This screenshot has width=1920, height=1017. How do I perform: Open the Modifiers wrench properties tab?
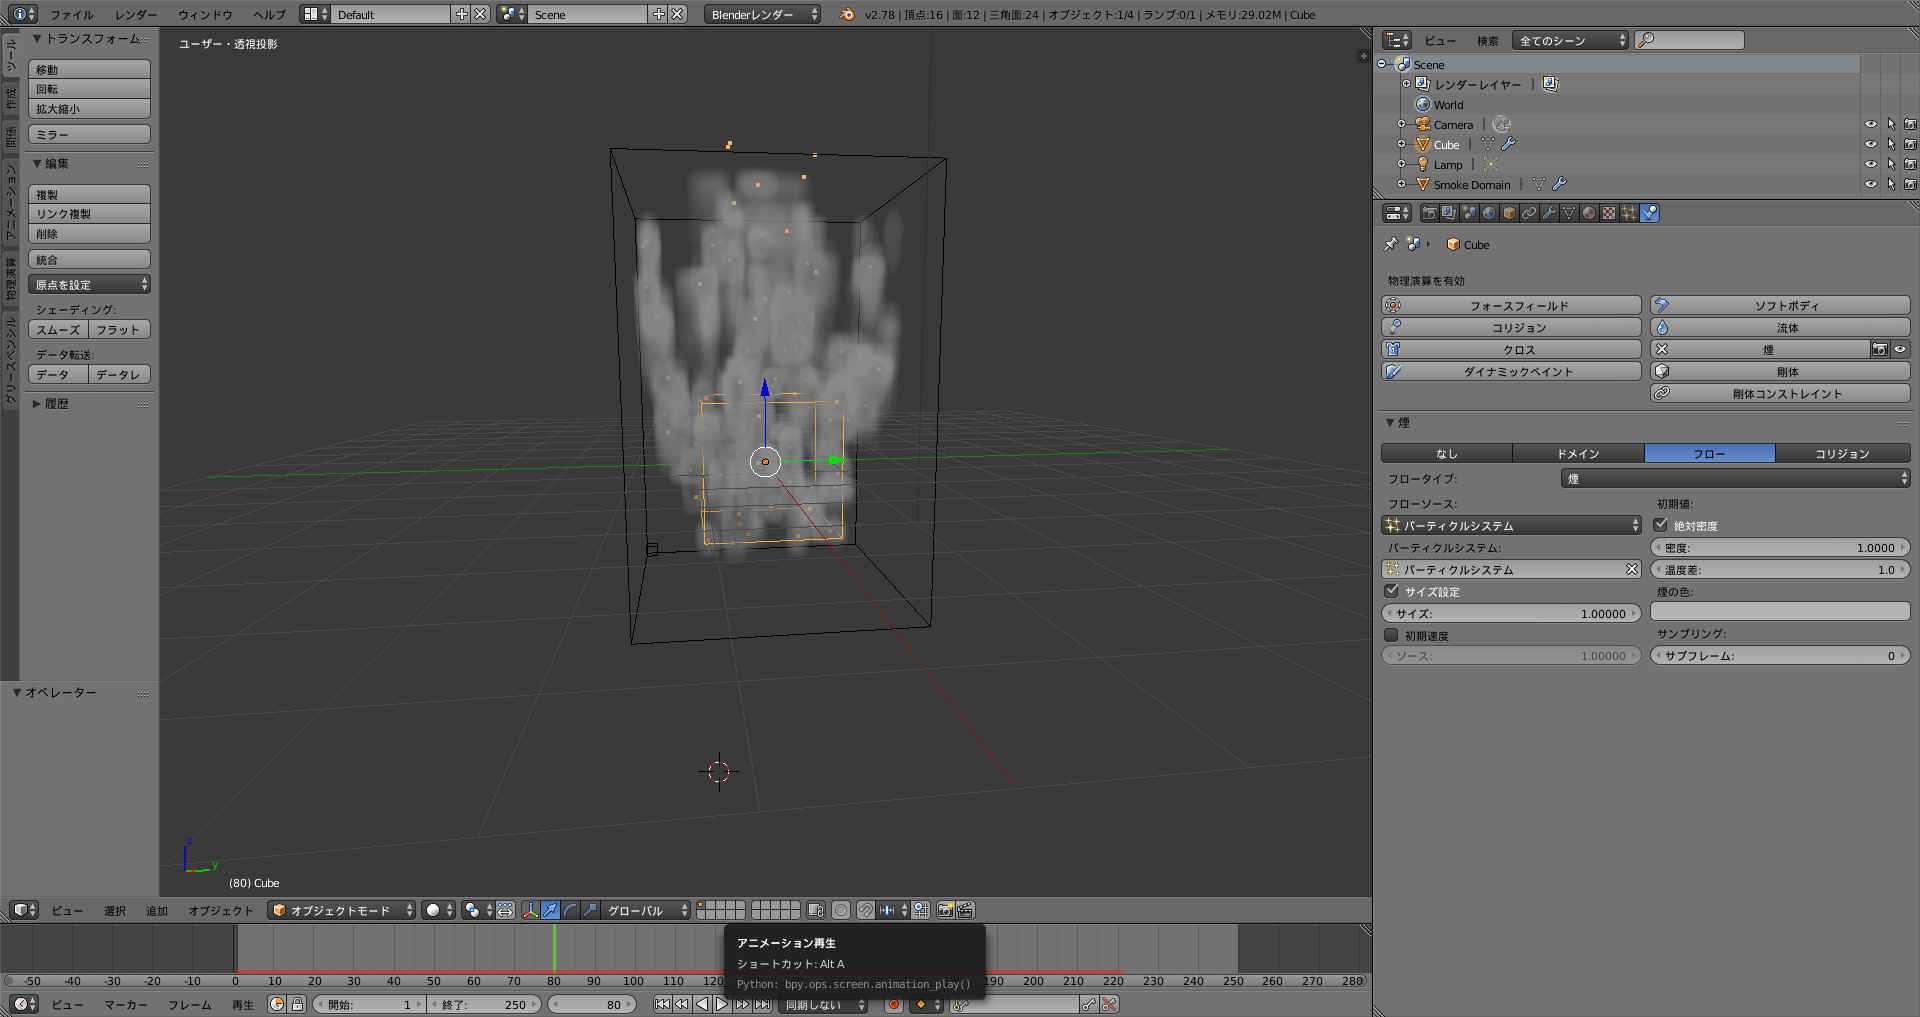click(x=1549, y=213)
